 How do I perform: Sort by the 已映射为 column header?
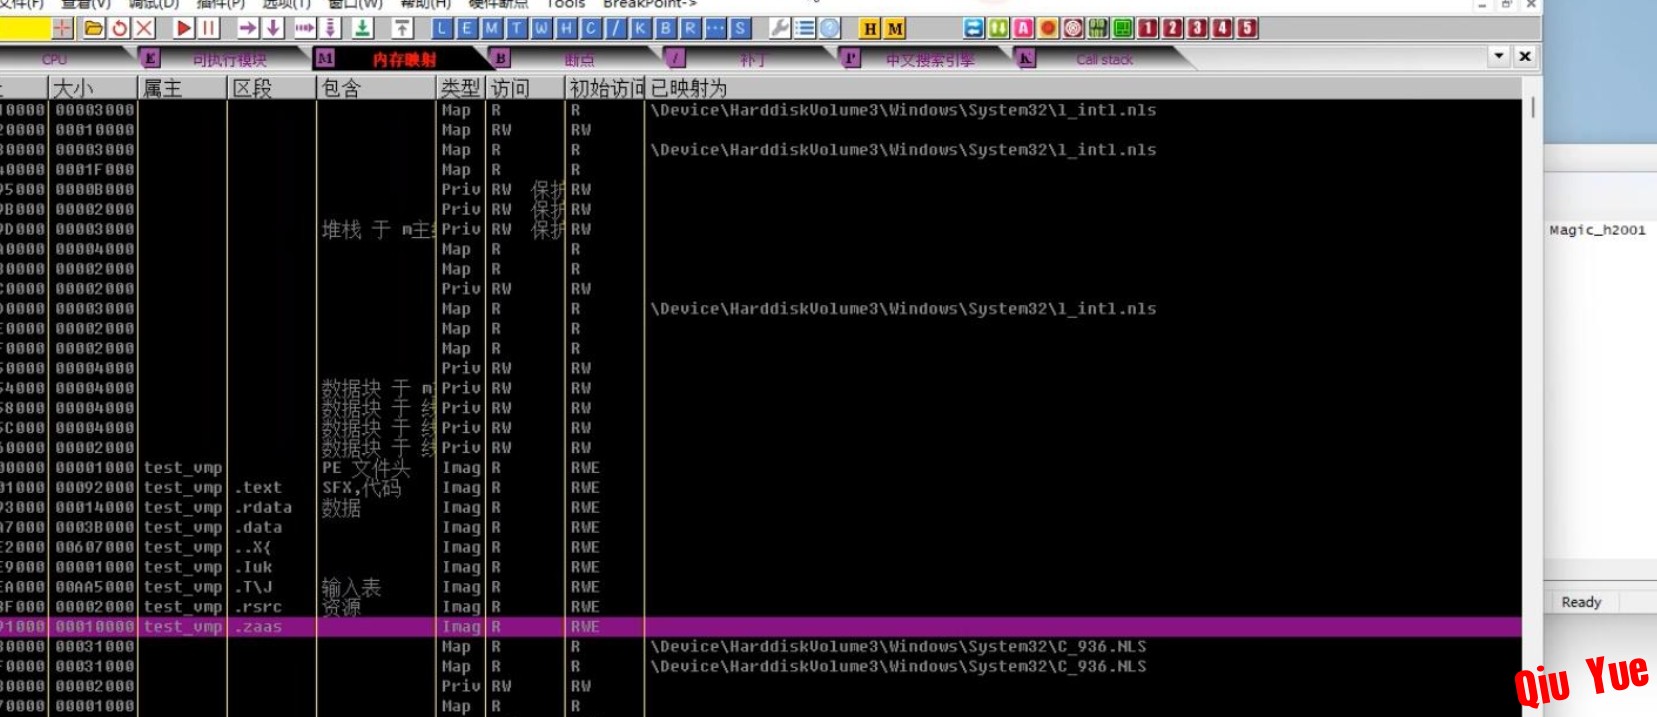[x=1083, y=88]
